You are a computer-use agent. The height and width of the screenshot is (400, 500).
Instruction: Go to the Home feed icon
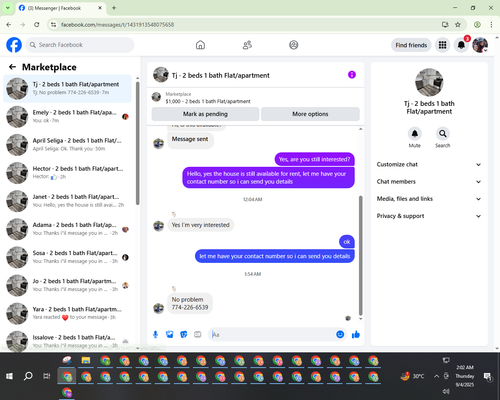pyautogui.click(x=200, y=45)
